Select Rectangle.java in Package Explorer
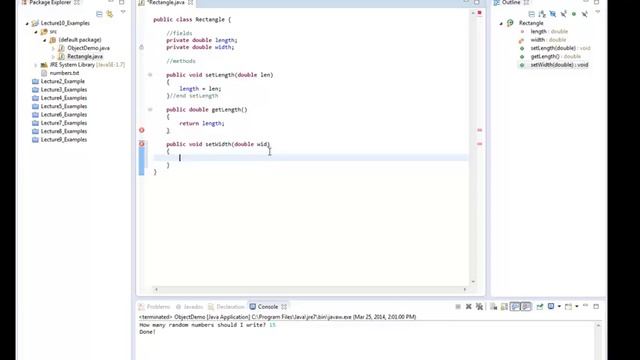Viewport: 640px width, 360px height. (85, 56)
